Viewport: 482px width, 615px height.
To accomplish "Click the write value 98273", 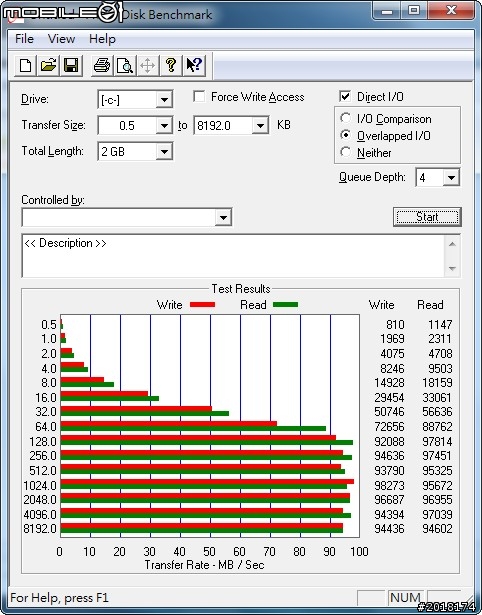I will pos(389,485).
